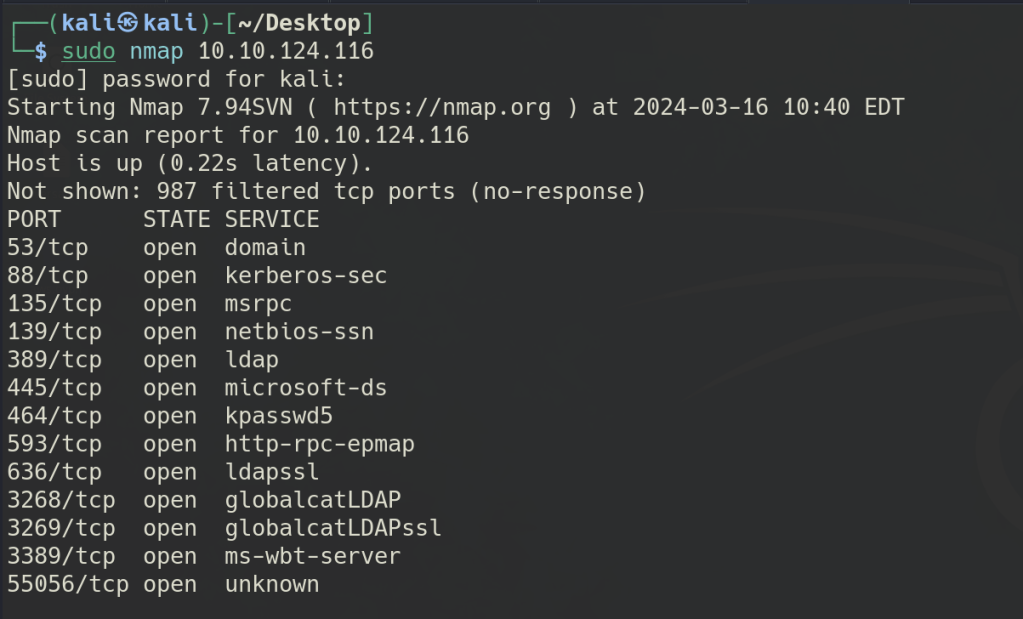Click the IP address in the command line

pos(285,51)
